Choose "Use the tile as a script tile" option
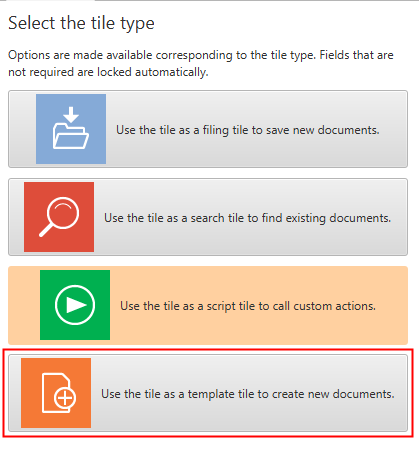419x453 pixels. (208, 305)
